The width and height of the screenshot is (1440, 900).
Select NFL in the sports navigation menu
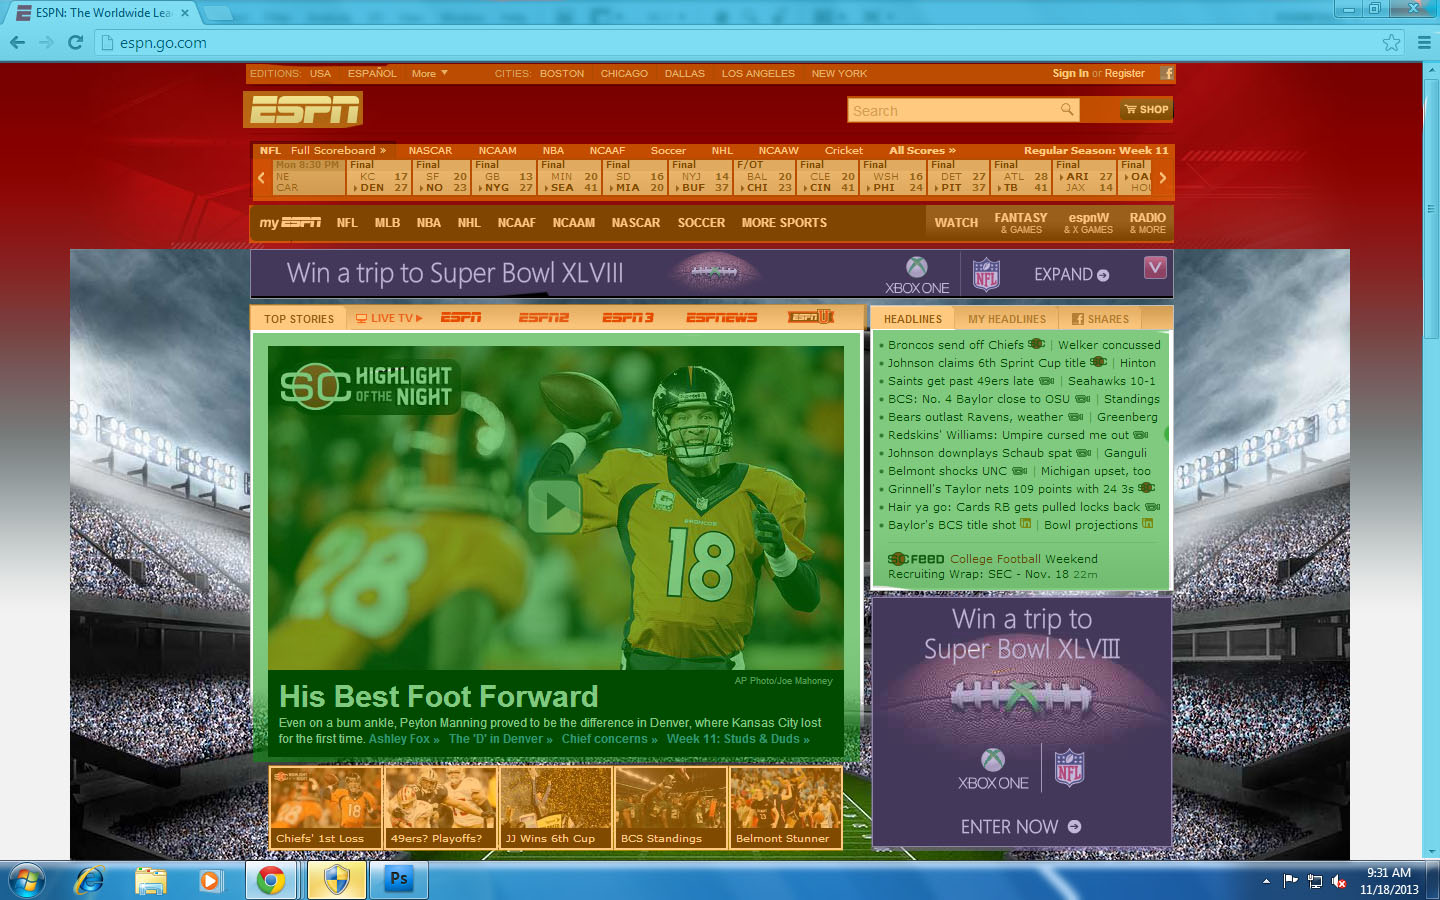pos(346,223)
